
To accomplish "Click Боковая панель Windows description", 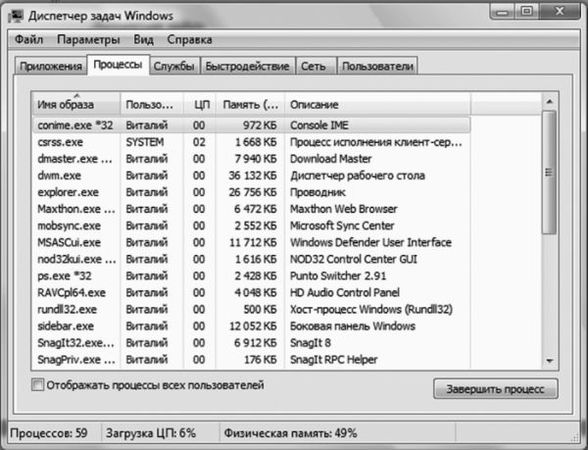I will point(352,326).
